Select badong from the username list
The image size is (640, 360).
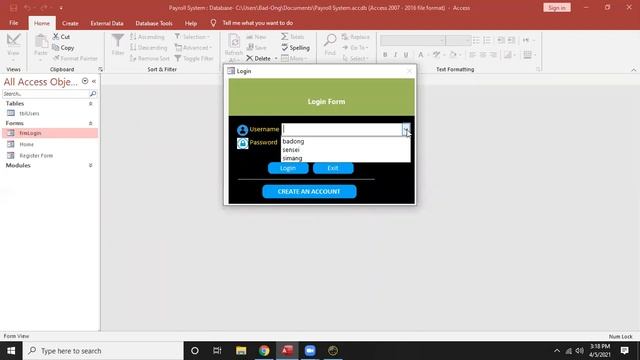[346, 141]
